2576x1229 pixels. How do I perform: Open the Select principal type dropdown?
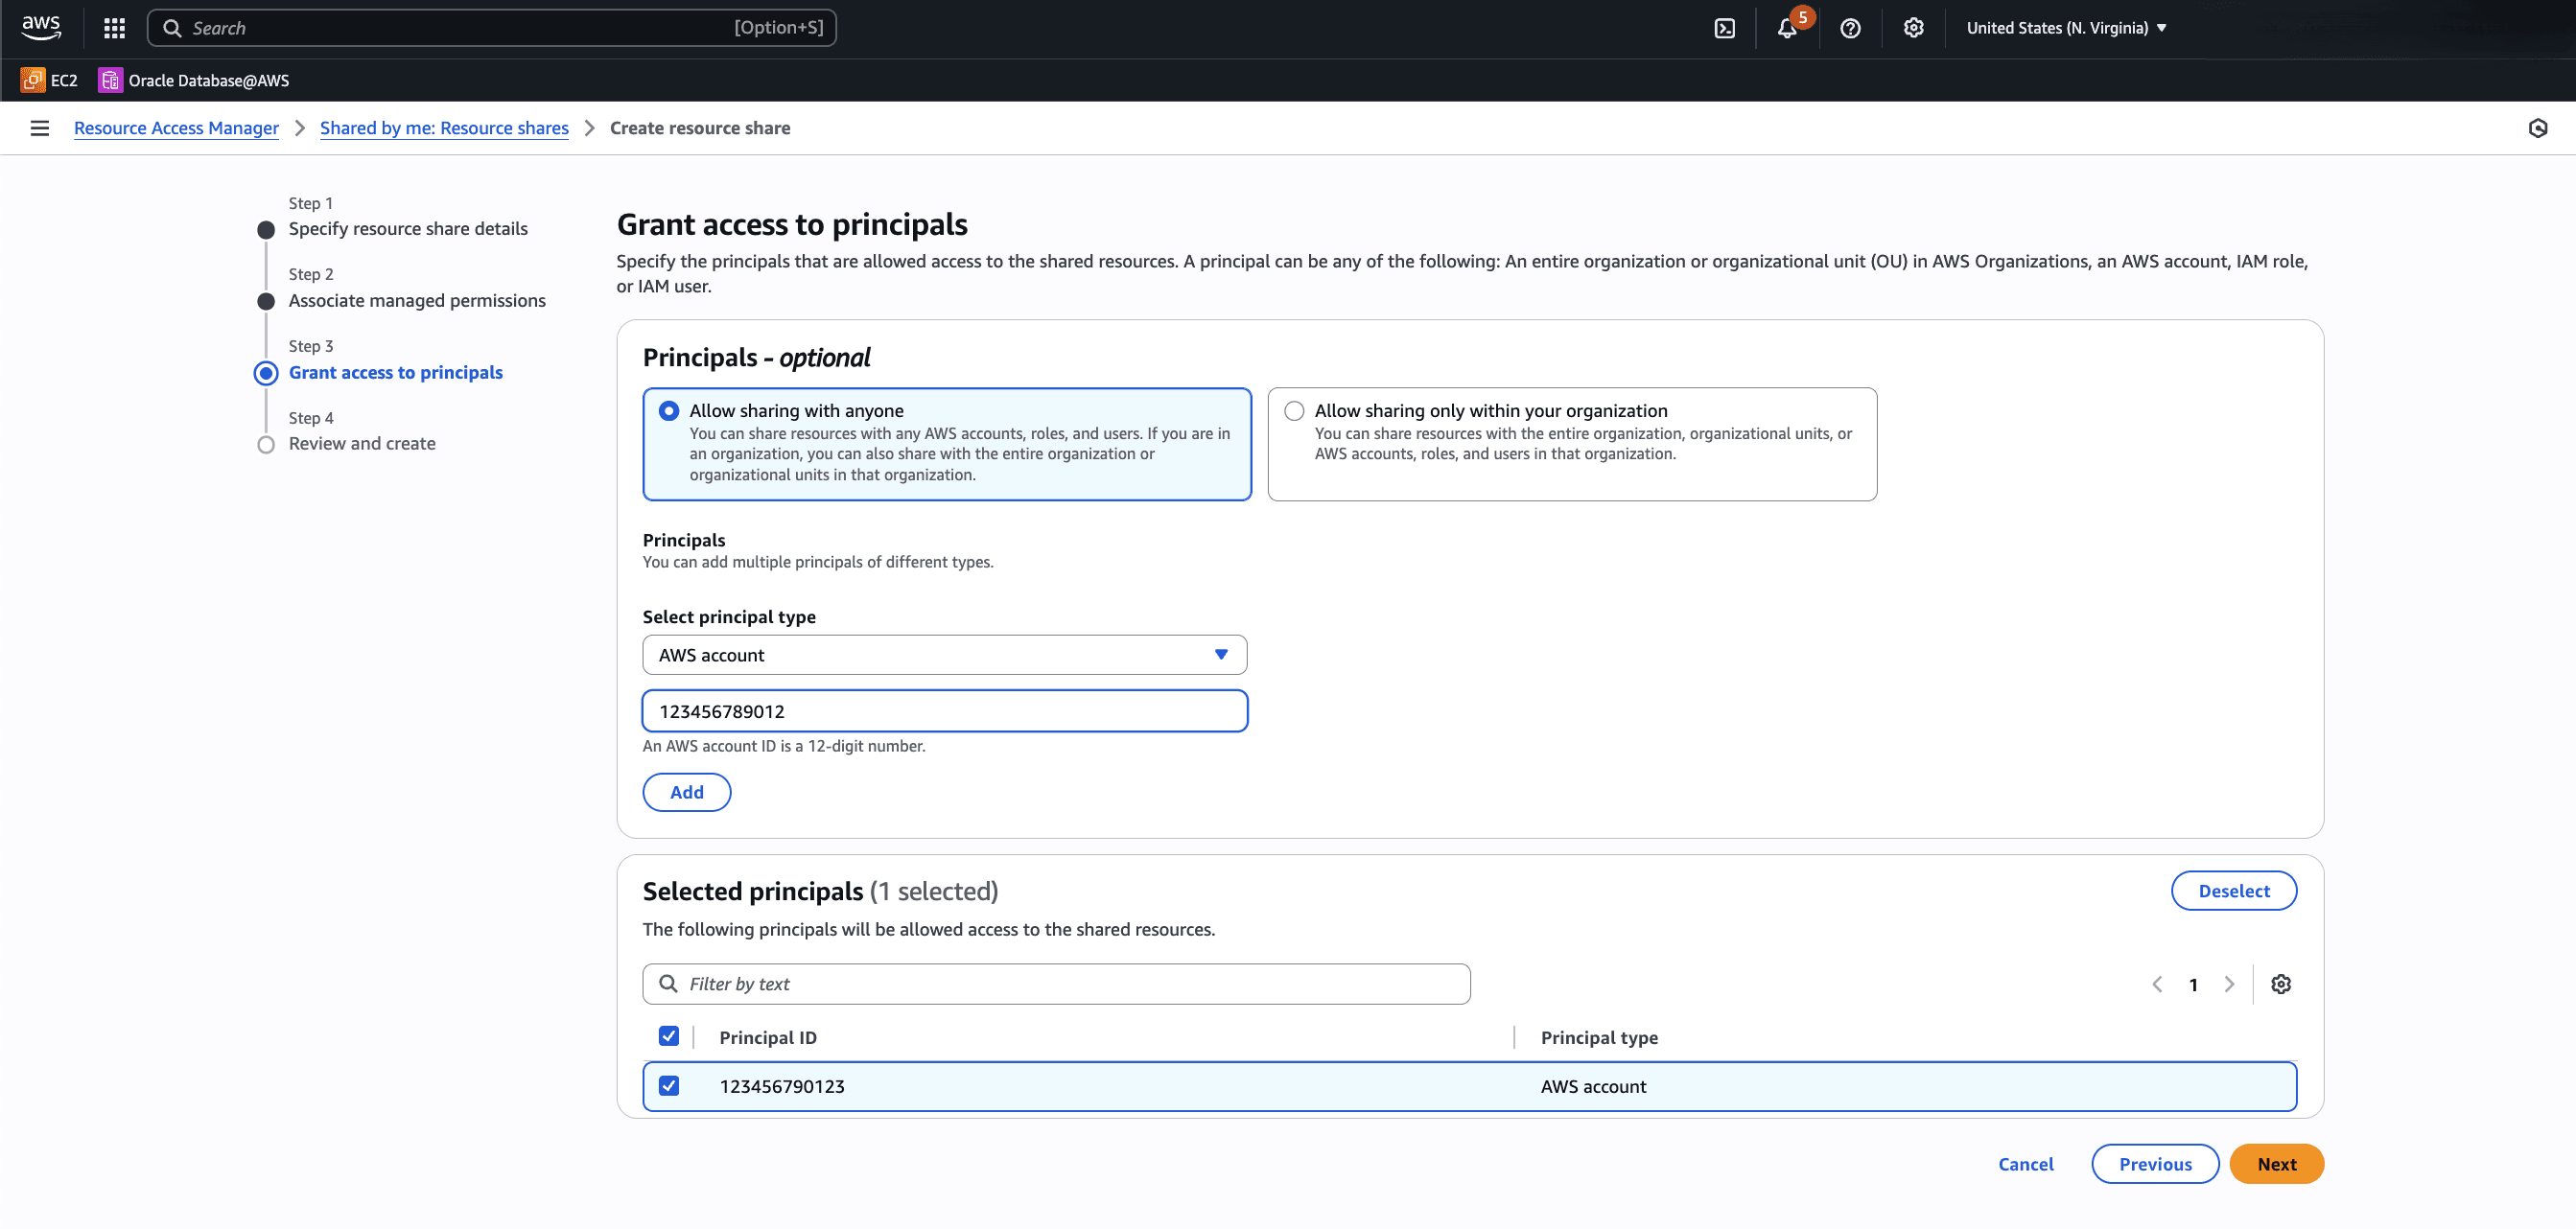[x=943, y=655]
